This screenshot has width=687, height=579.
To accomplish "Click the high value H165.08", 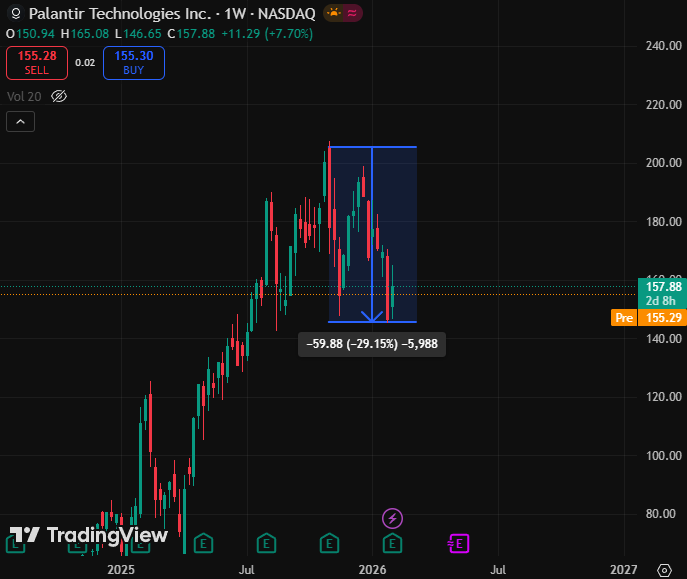I will coord(85,34).
